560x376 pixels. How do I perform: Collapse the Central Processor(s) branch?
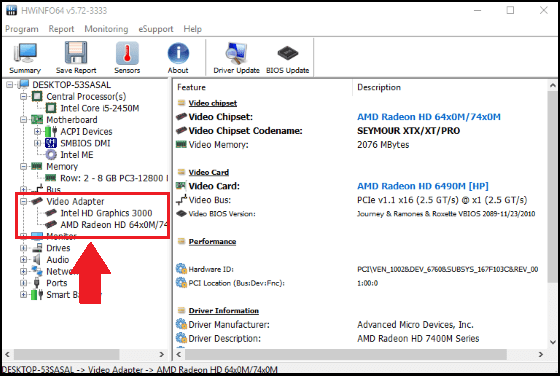(x=24, y=96)
